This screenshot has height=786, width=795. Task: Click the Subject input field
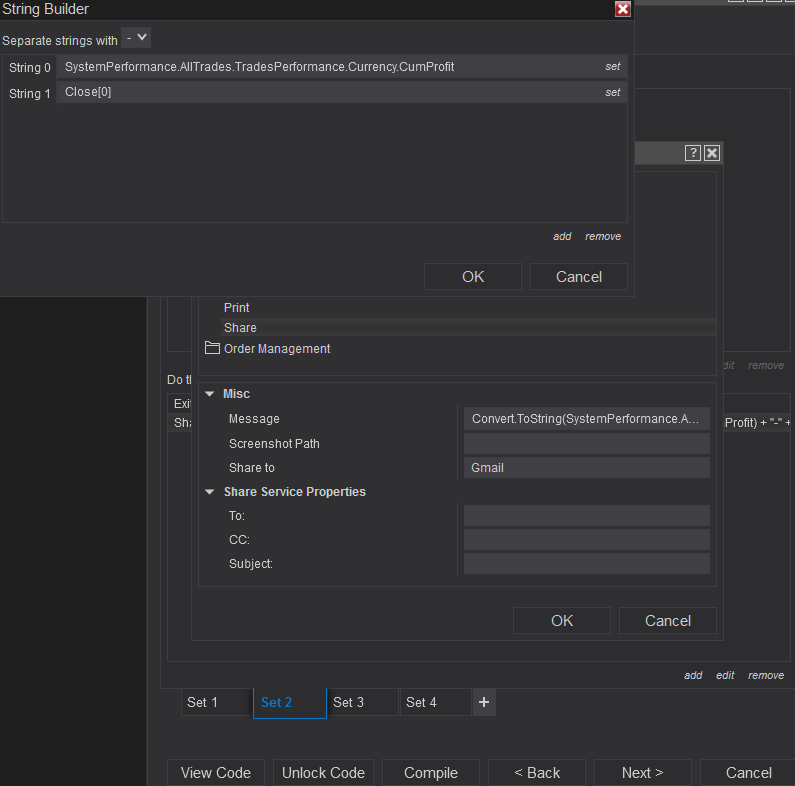coord(586,564)
